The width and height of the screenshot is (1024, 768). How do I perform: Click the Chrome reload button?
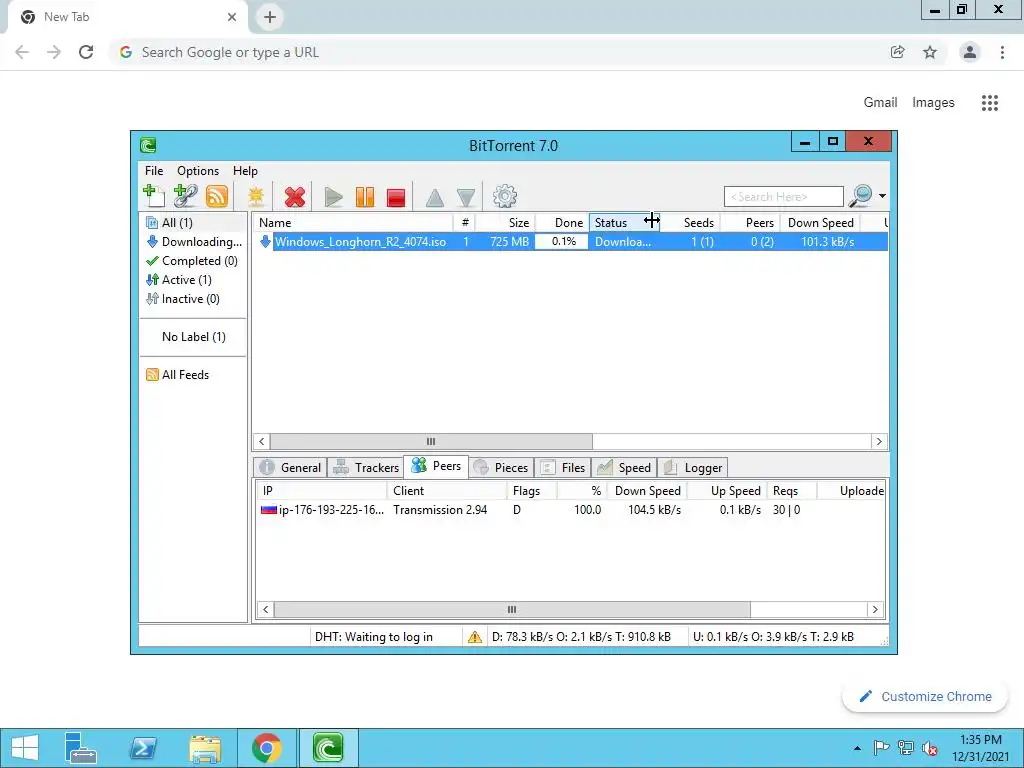click(x=86, y=52)
